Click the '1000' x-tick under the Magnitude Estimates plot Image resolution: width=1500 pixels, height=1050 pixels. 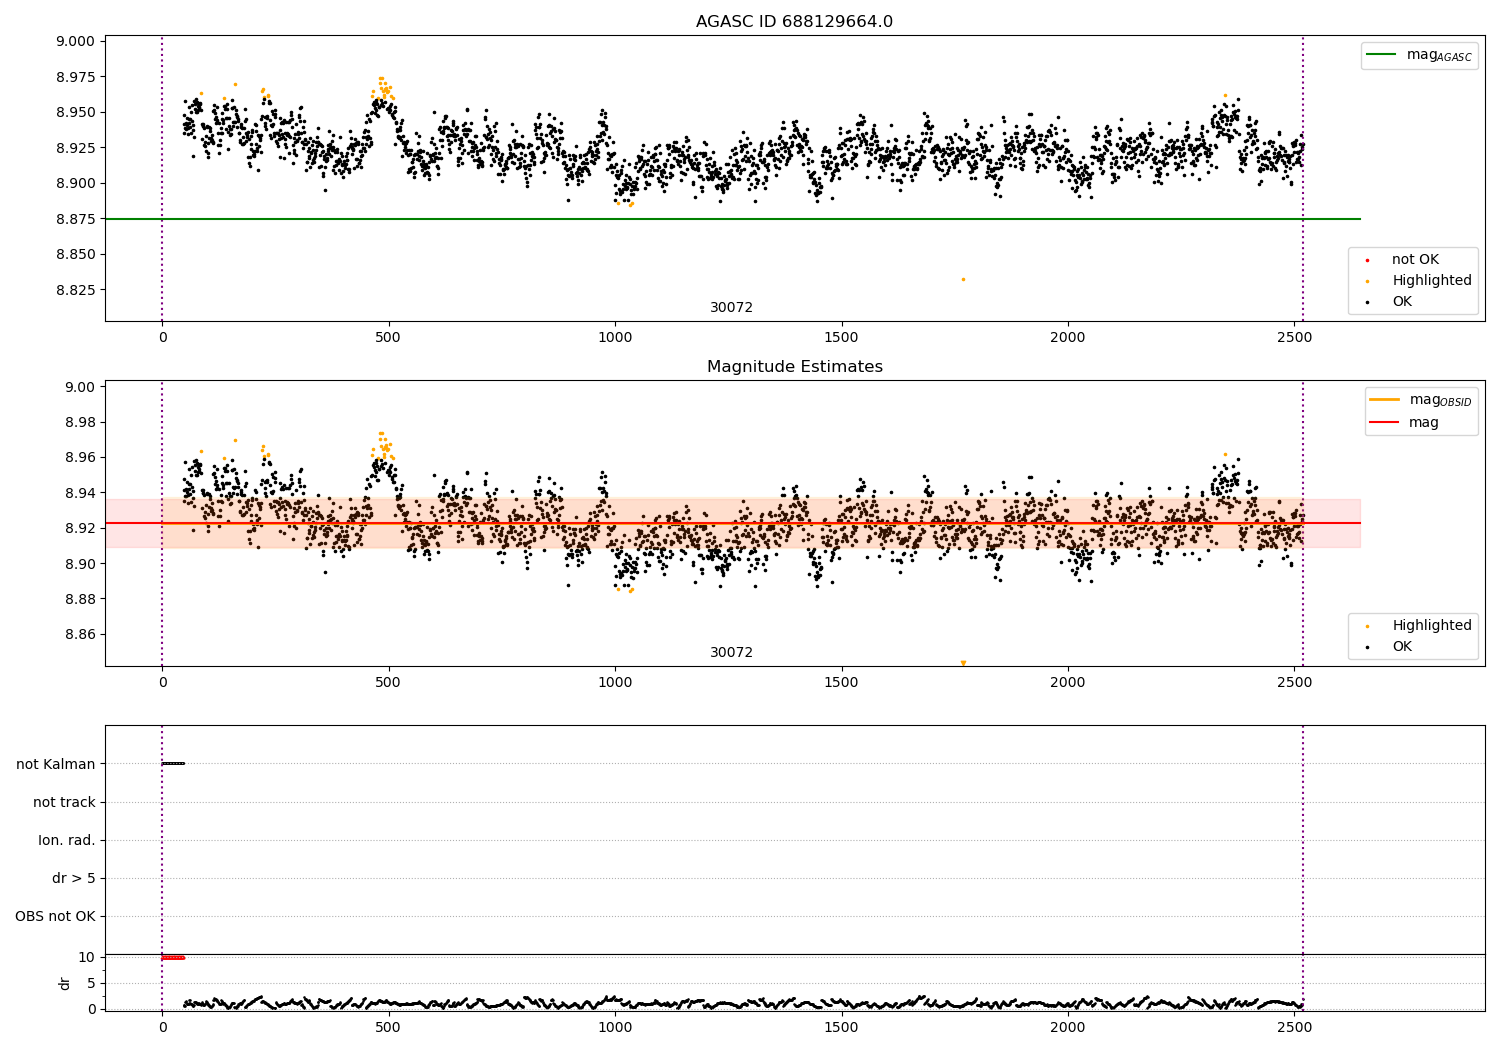[615, 682]
